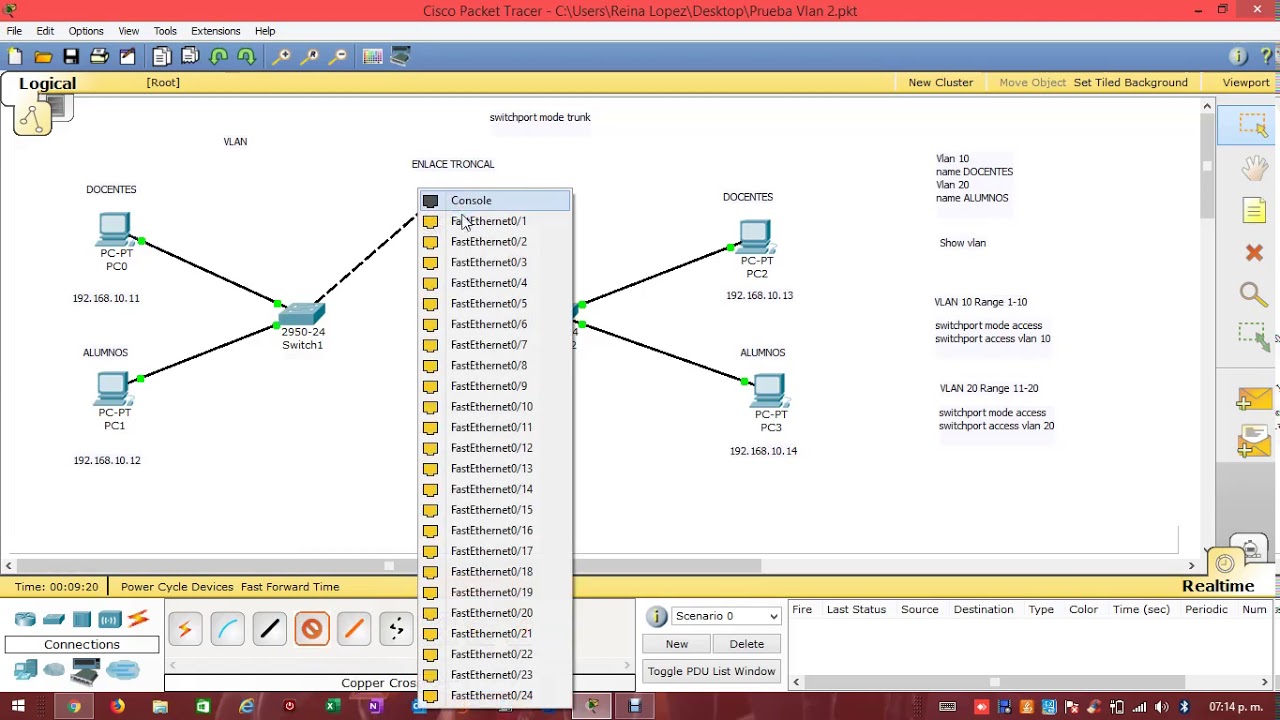The width and height of the screenshot is (1280, 720).
Task: Switch to Realtime mode tab
Action: point(1218,587)
